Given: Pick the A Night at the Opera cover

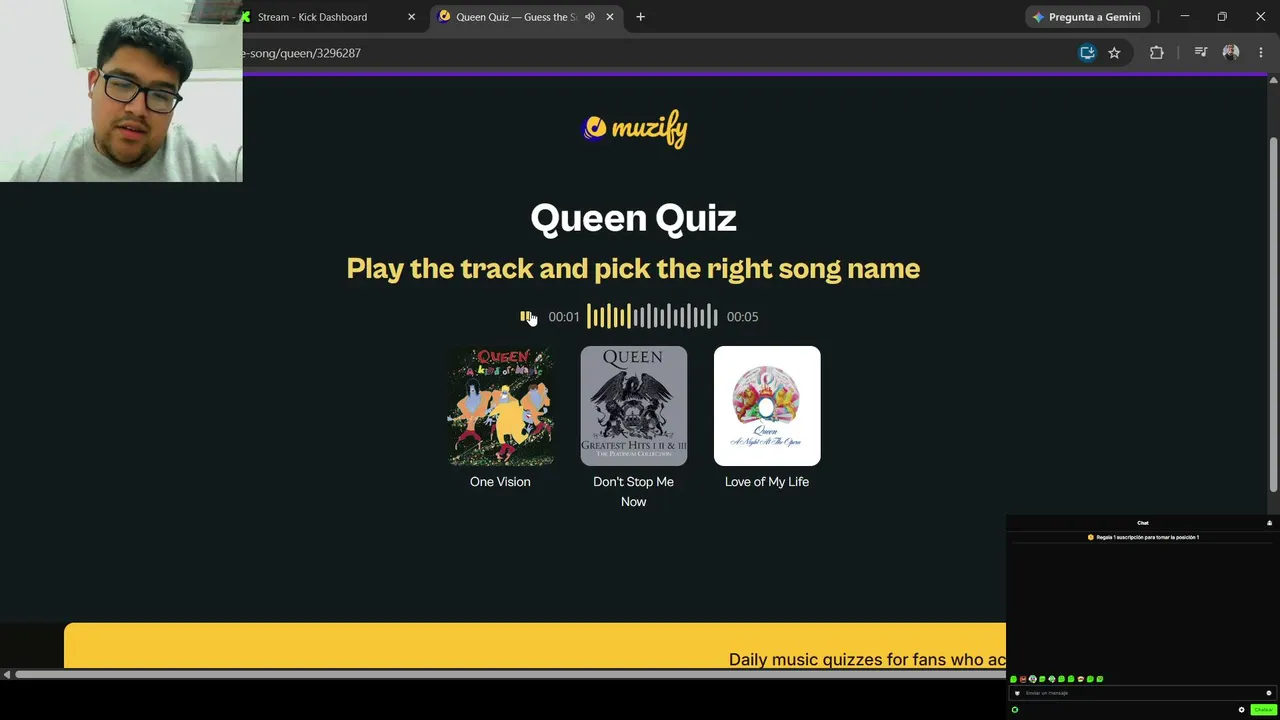Looking at the screenshot, I should pos(767,406).
